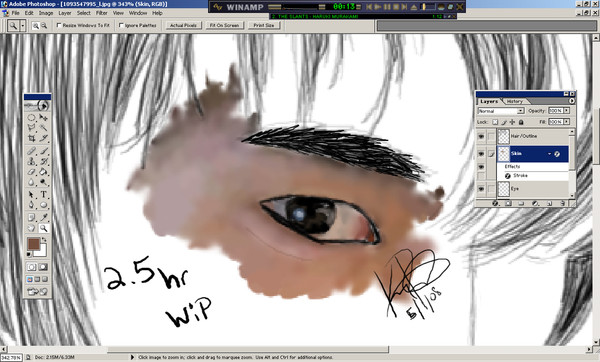The image size is (600, 362).
Task: Select the Magic Wand tool
Action: [44, 127]
